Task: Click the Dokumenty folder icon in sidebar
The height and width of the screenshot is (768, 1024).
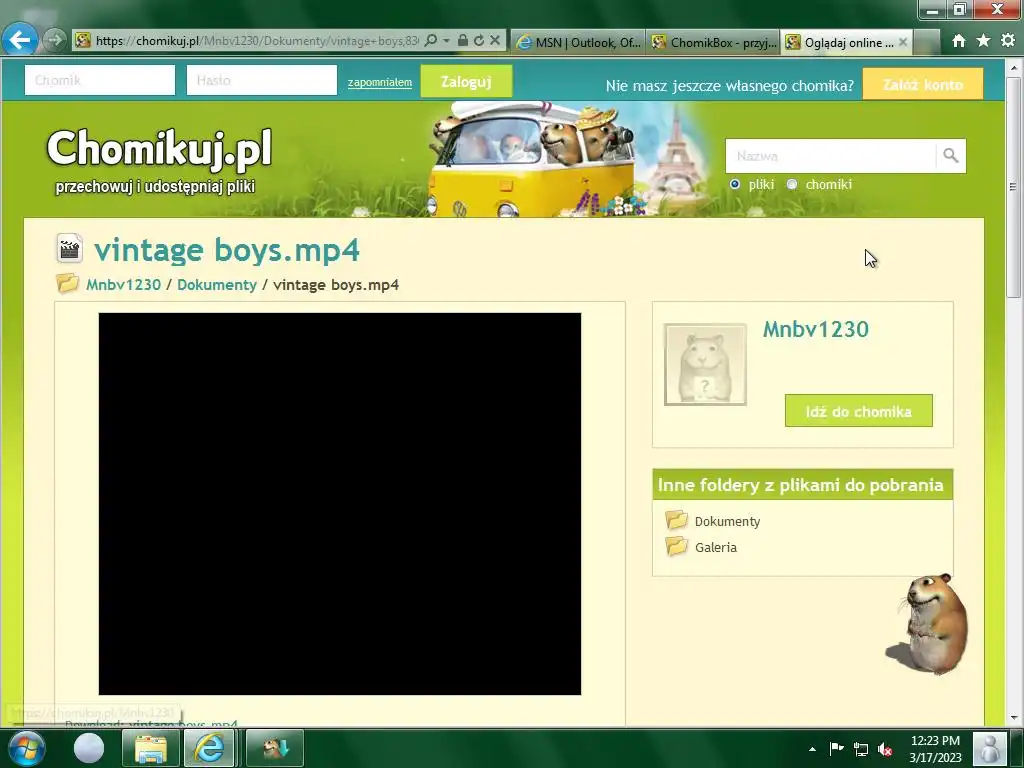Action: 677,520
